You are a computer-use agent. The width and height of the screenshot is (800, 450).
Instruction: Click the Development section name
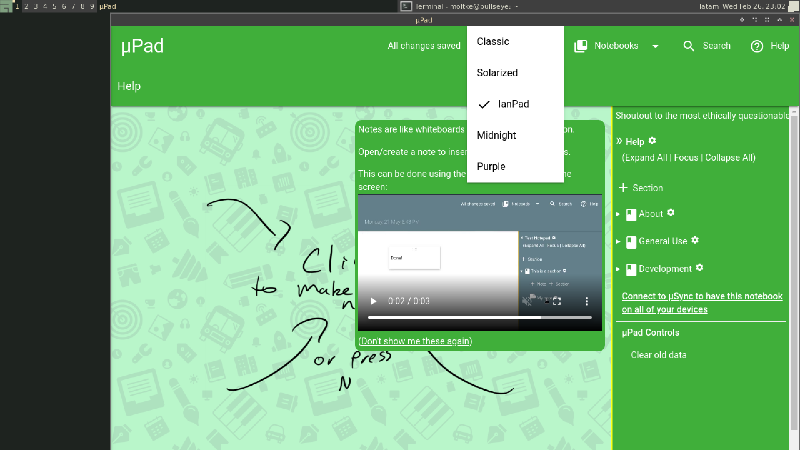click(x=665, y=269)
